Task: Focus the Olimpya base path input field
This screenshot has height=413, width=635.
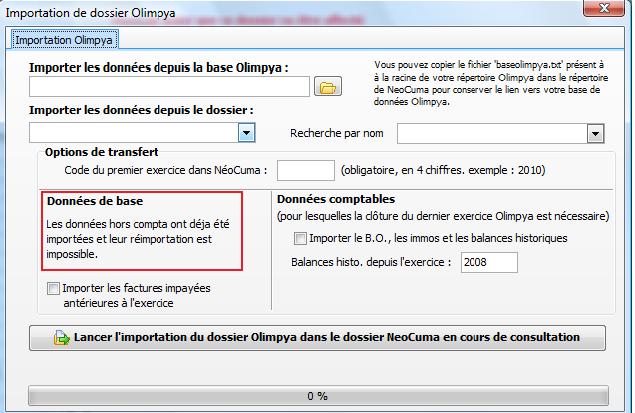Action: [169, 87]
